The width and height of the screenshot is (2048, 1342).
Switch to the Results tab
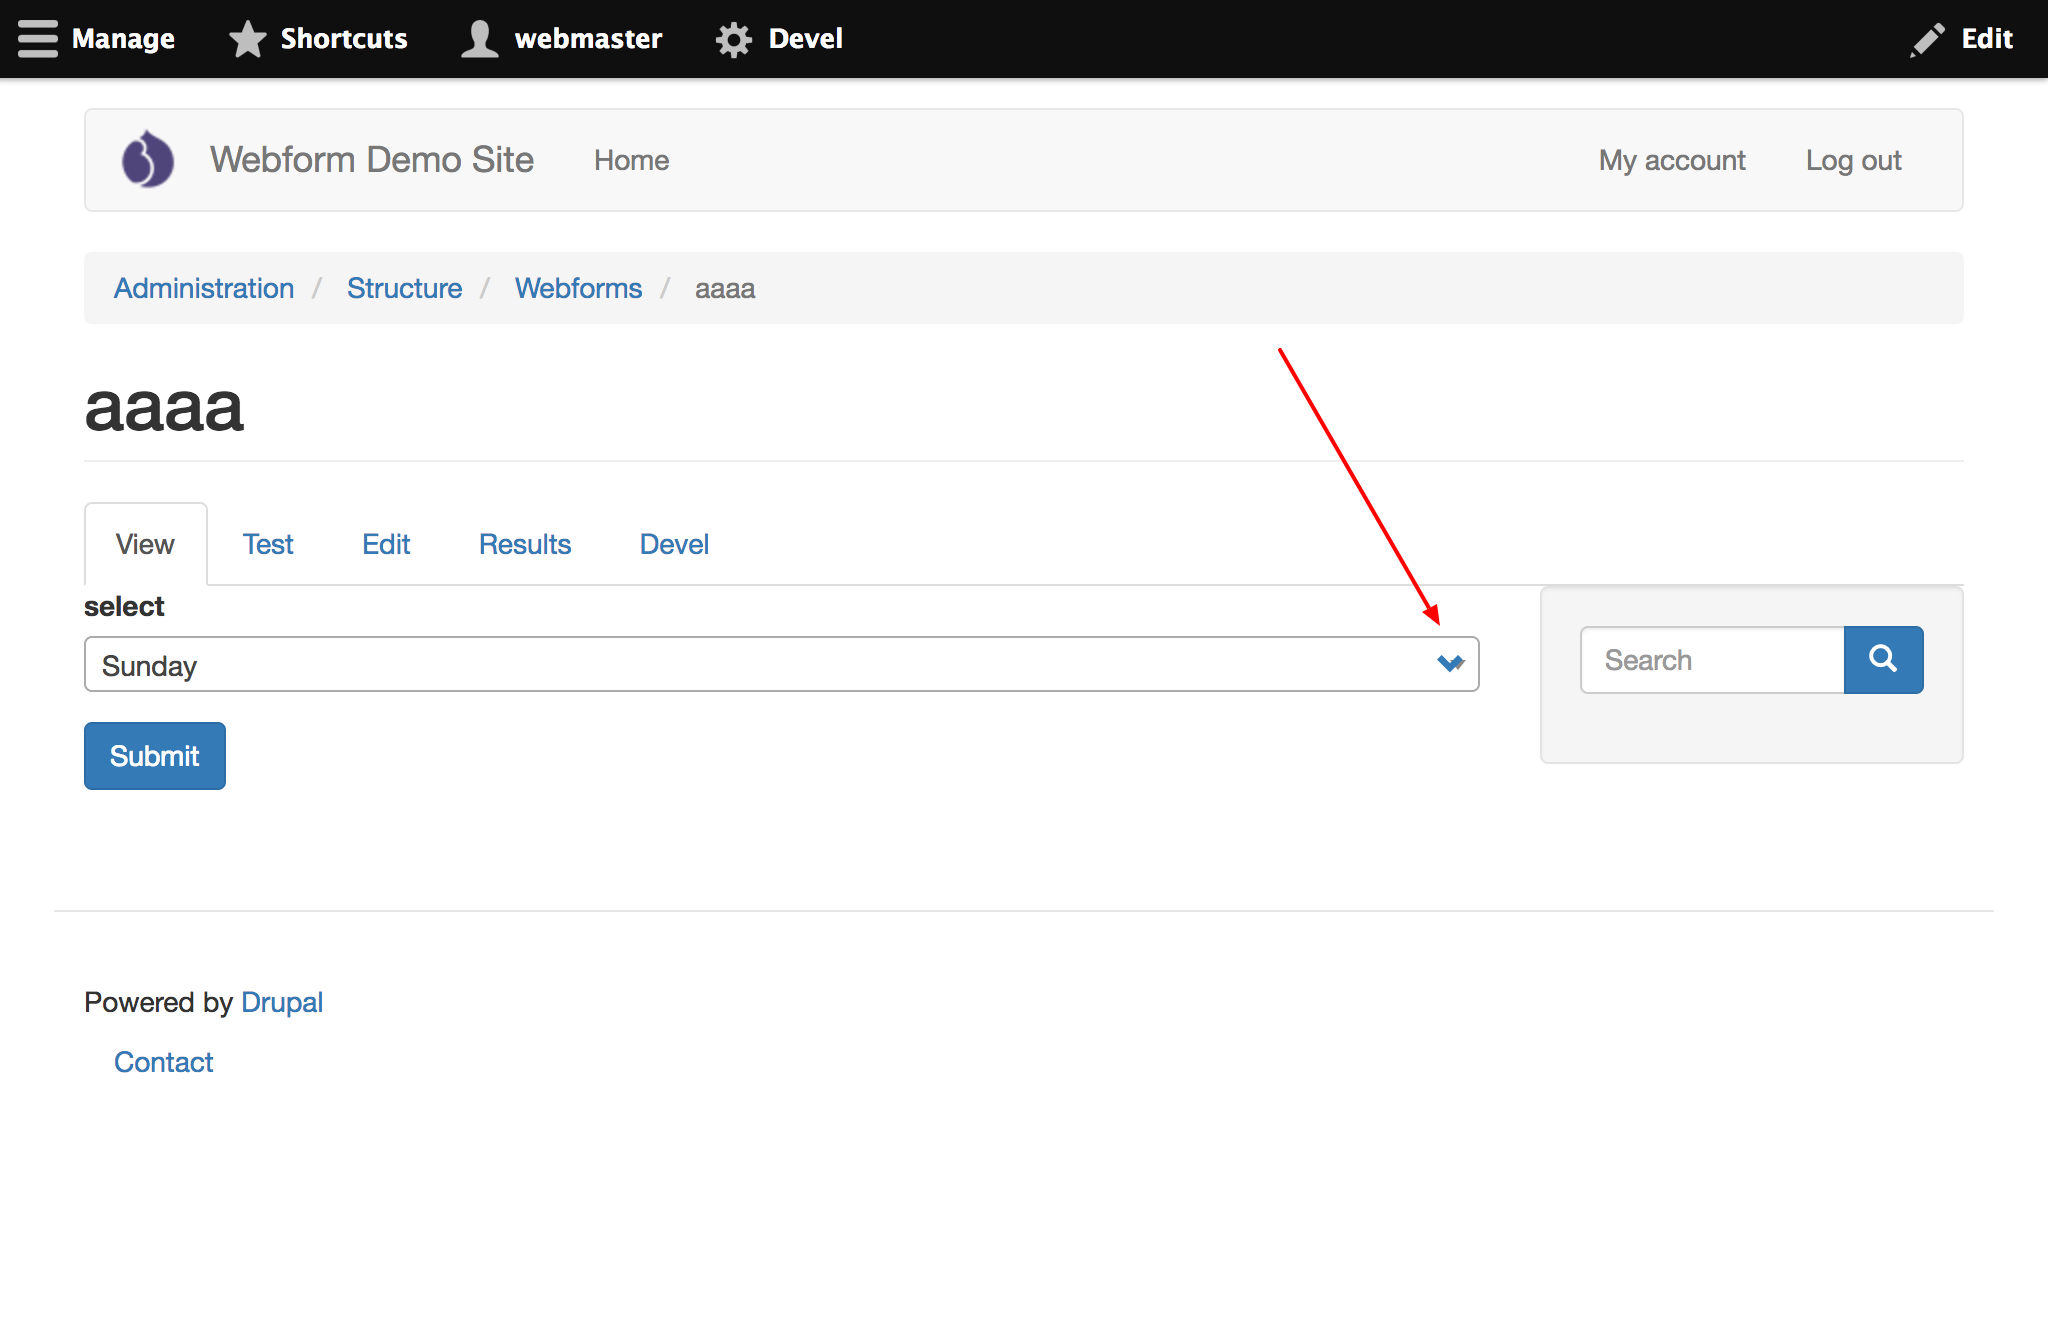tap(522, 544)
